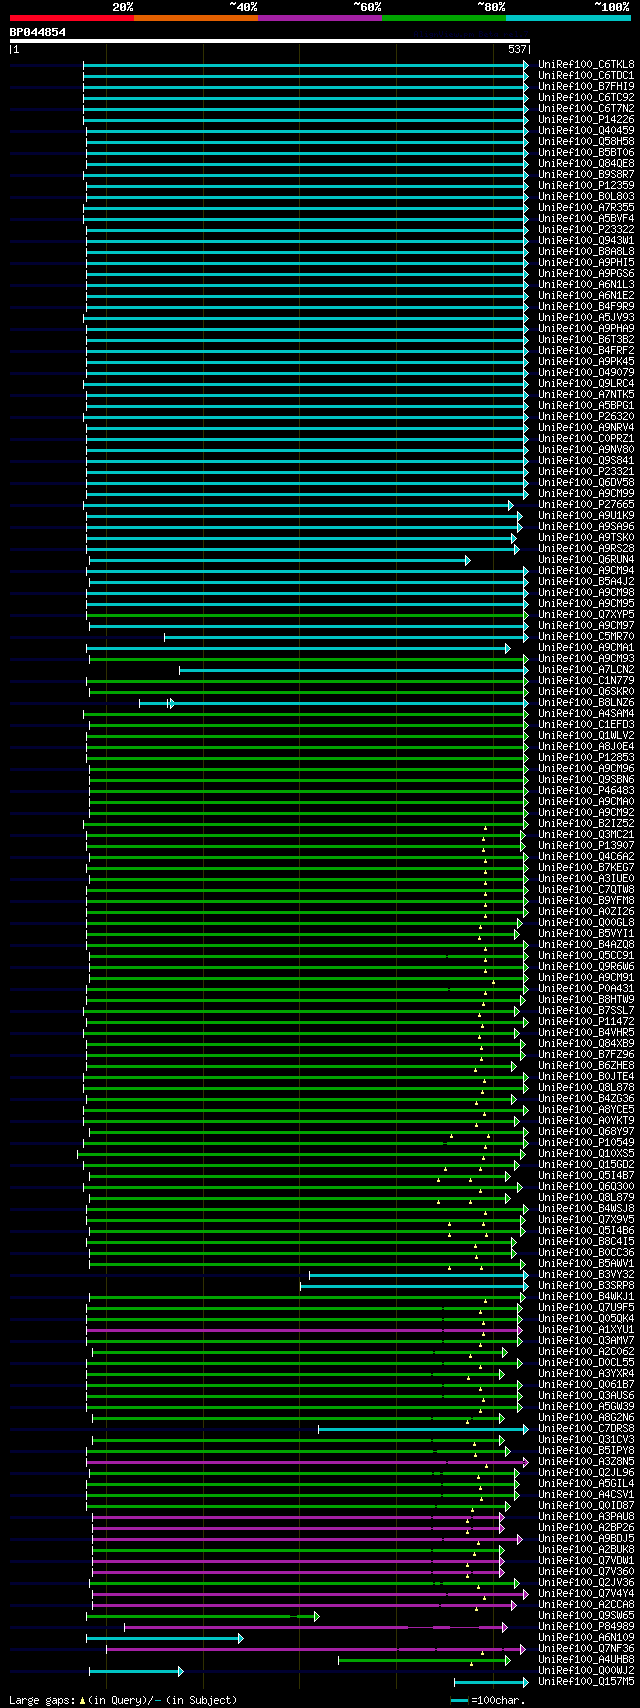Click label UniRef100_Q9LRC4
The height and width of the screenshot is (1708, 640).
586,383
